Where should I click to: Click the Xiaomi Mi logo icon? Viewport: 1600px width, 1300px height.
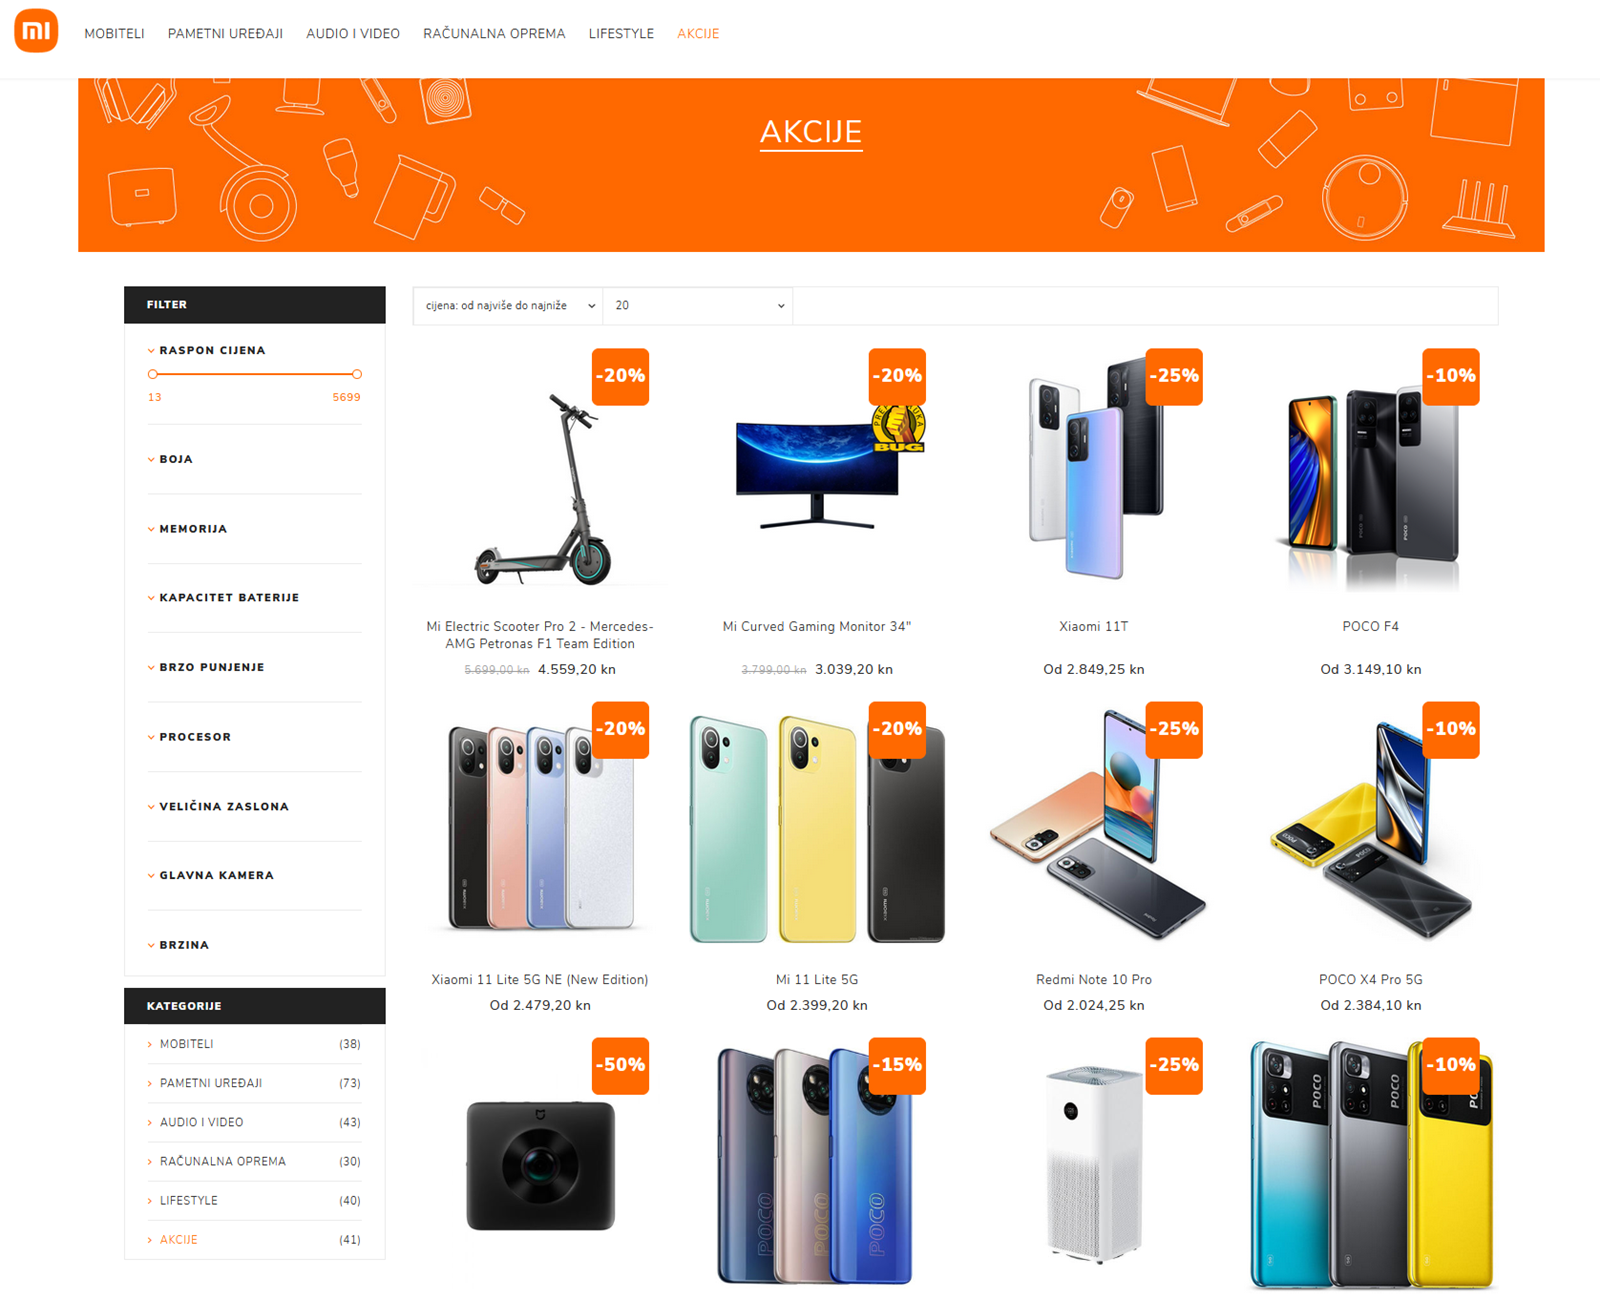click(36, 31)
